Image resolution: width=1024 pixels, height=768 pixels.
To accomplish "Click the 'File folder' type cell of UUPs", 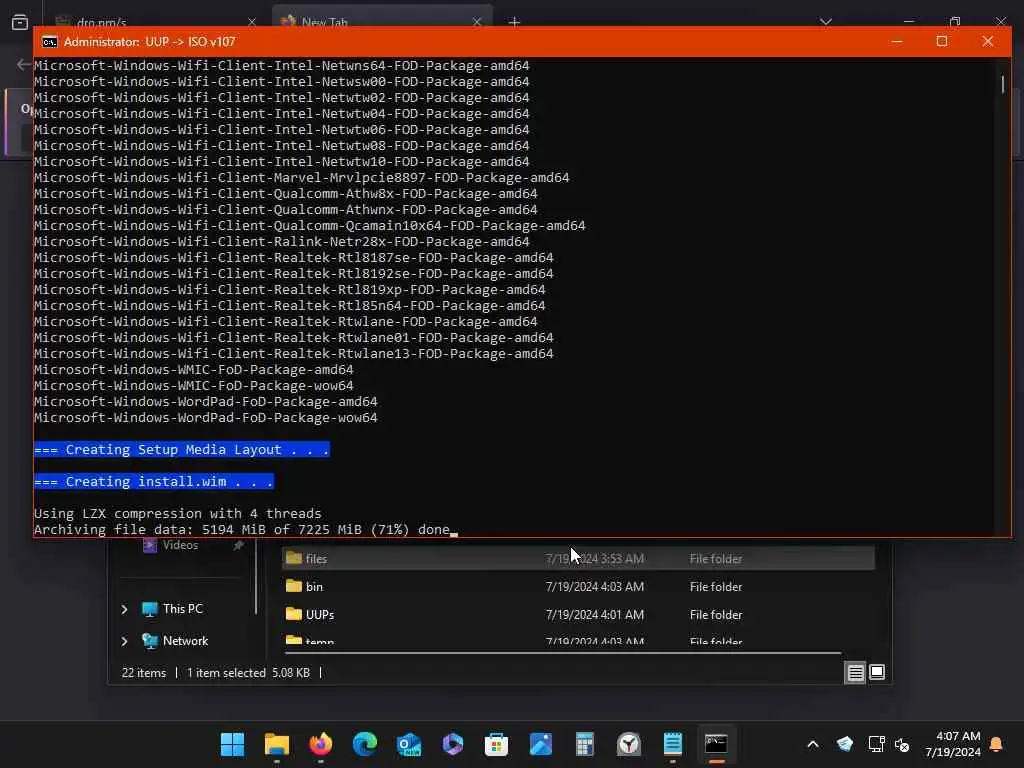I will 716,615.
